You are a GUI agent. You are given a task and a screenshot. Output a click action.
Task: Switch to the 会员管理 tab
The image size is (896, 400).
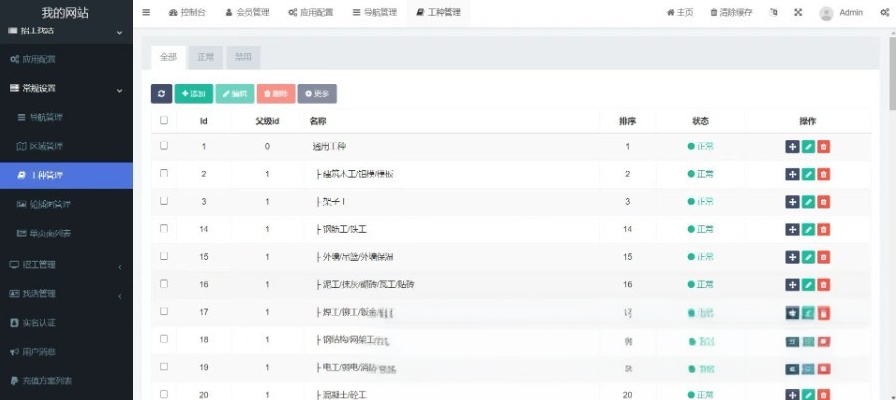point(247,13)
